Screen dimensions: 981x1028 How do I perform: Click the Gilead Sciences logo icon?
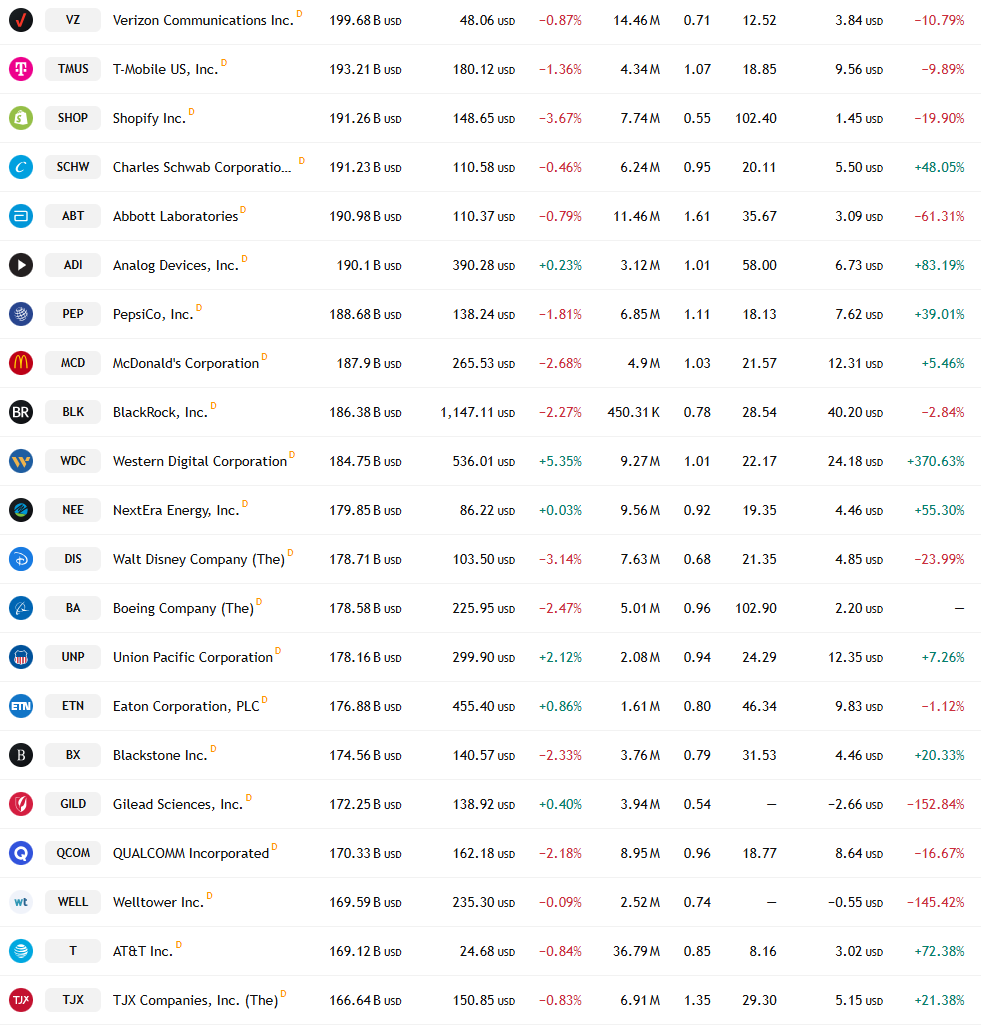21,804
